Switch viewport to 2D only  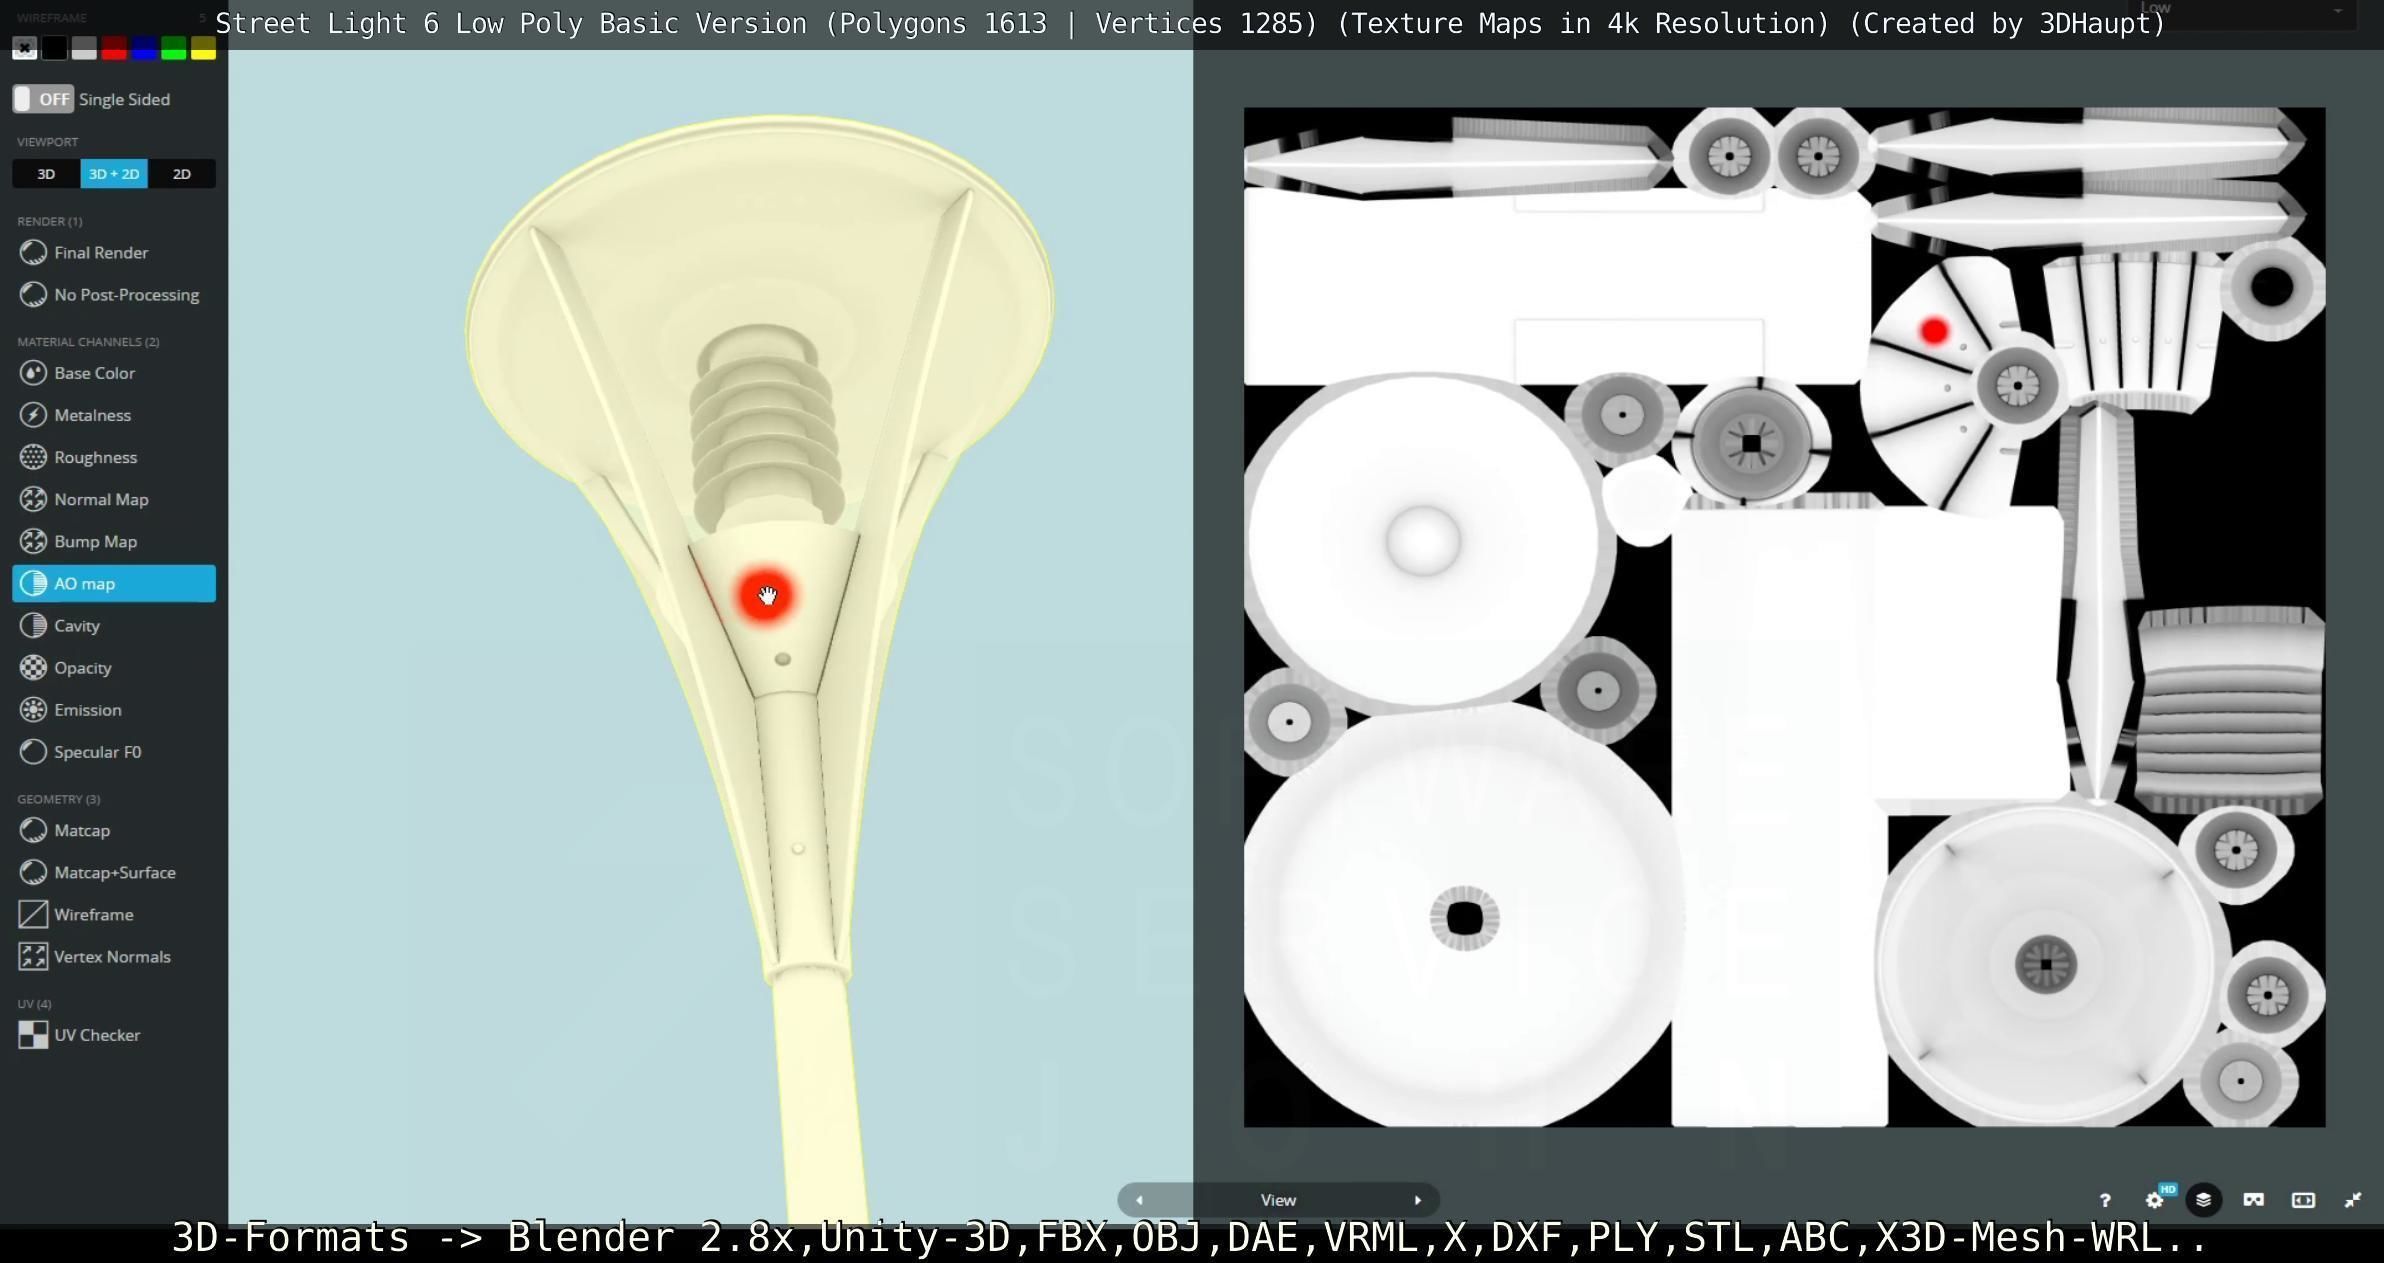pyautogui.click(x=181, y=174)
